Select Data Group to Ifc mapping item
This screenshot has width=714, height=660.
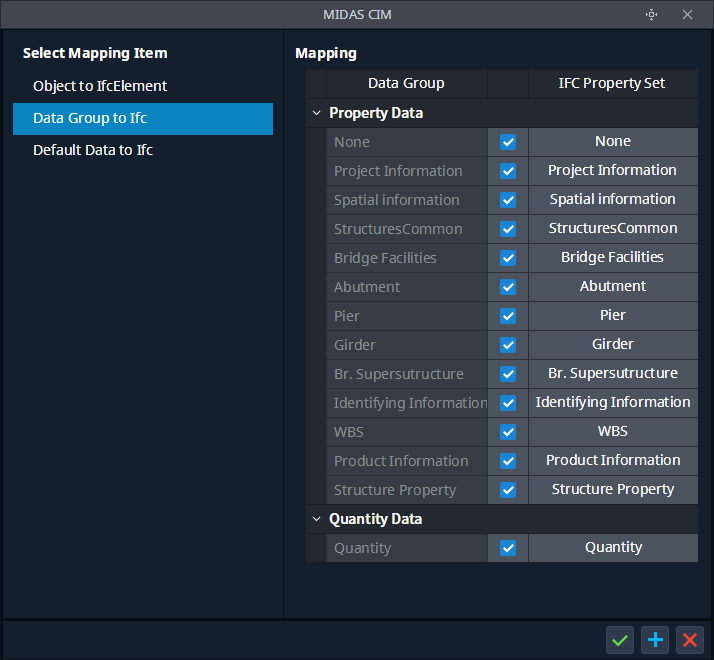[x=143, y=118]
